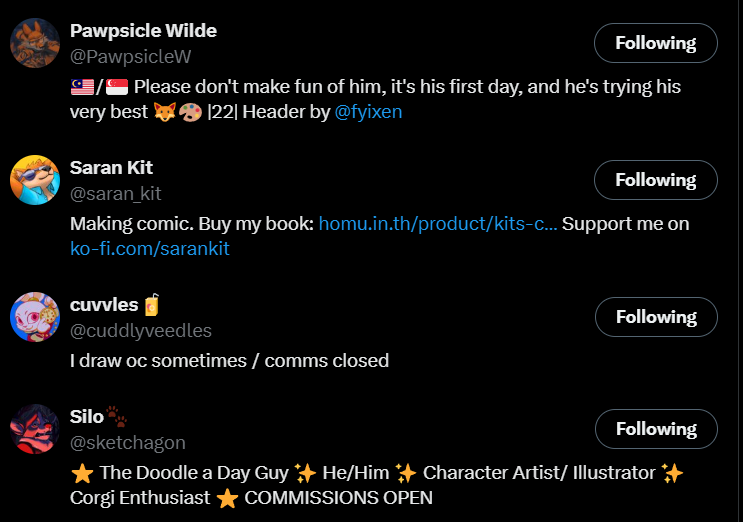743x522 pixels.
Task: Unfollow Silo using the Following button
Action: [x=655, y=429]
